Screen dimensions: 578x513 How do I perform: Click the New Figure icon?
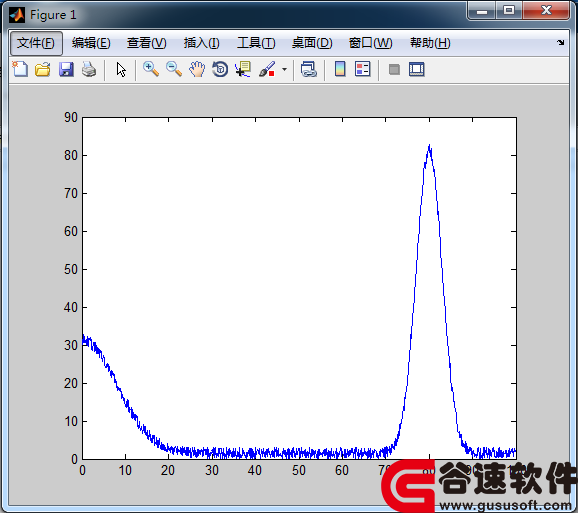tap(20, 69)
